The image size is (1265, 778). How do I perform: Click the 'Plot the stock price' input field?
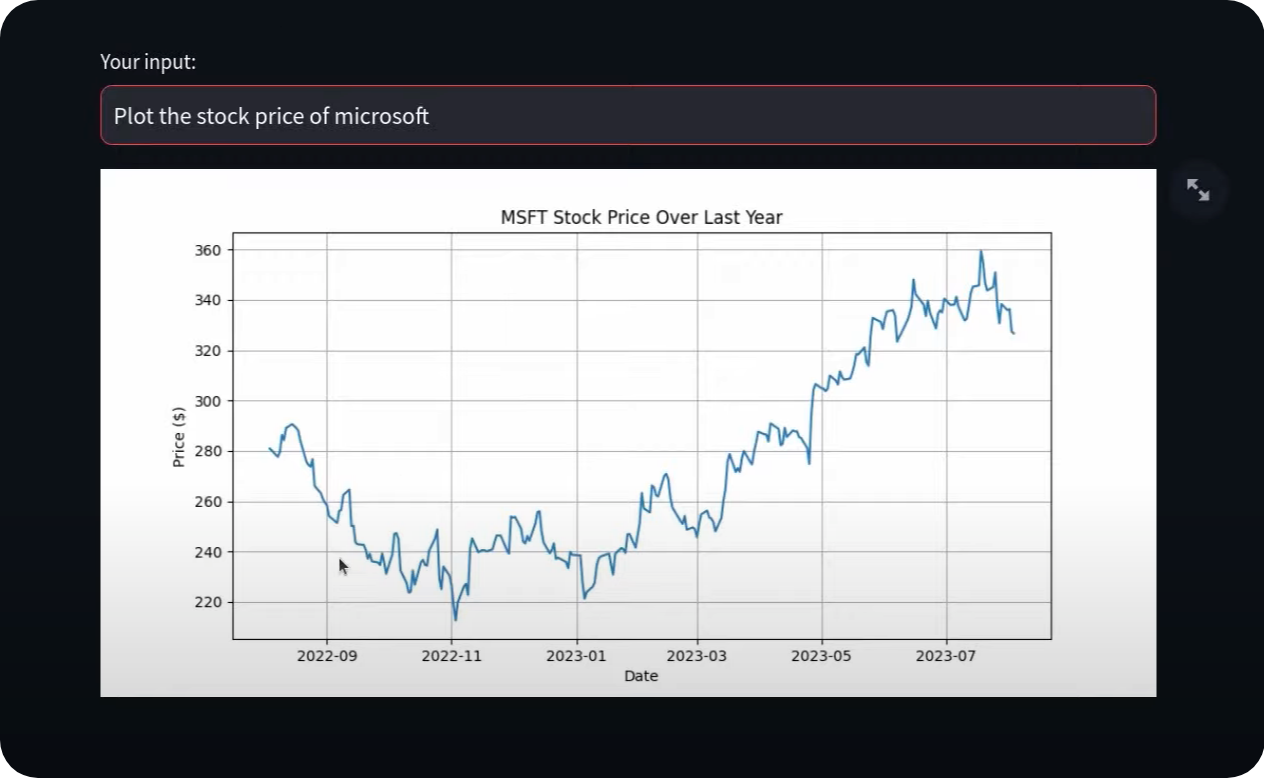[x=628, y=116]
